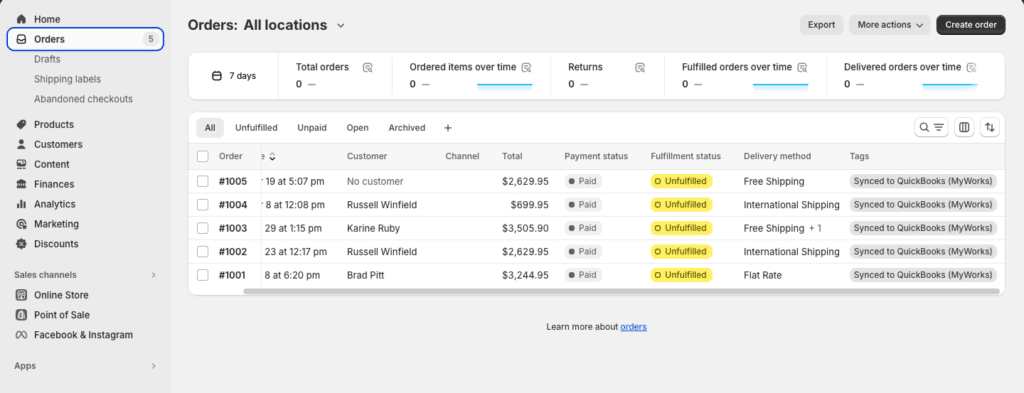This screenshot has width=1024, height=393.
Task: Click the Facebook & Instagram meta icon
Action: tap(22, 335)
